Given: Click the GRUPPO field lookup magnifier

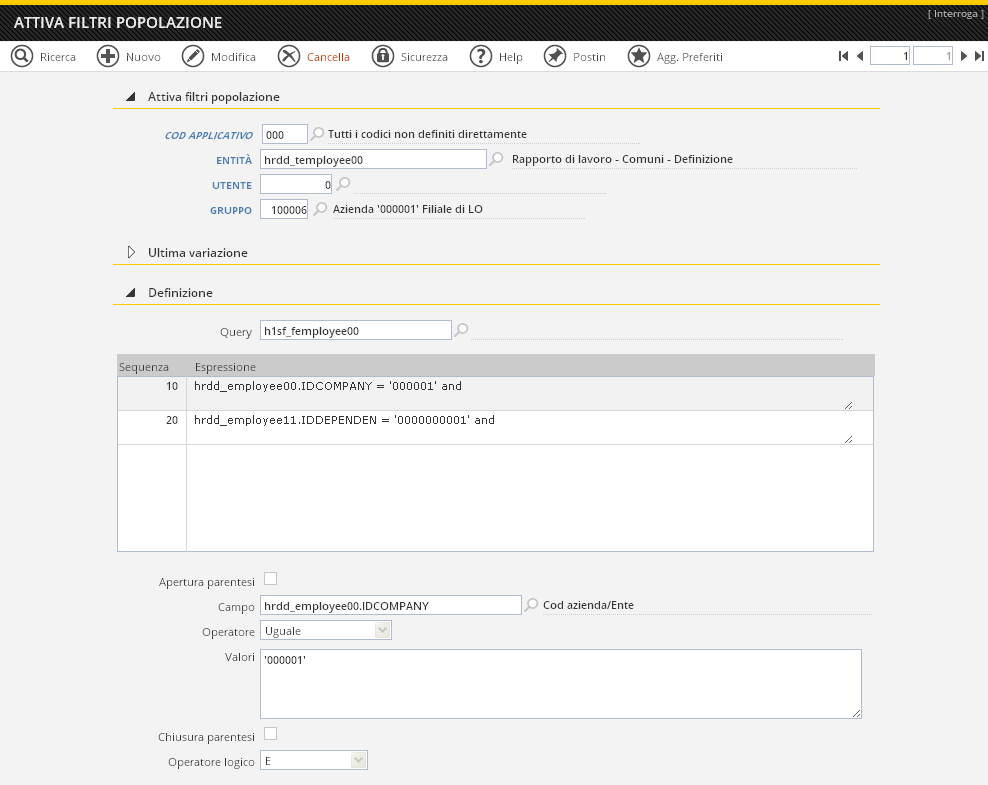Looking at the screenshot, I should 319,209.
